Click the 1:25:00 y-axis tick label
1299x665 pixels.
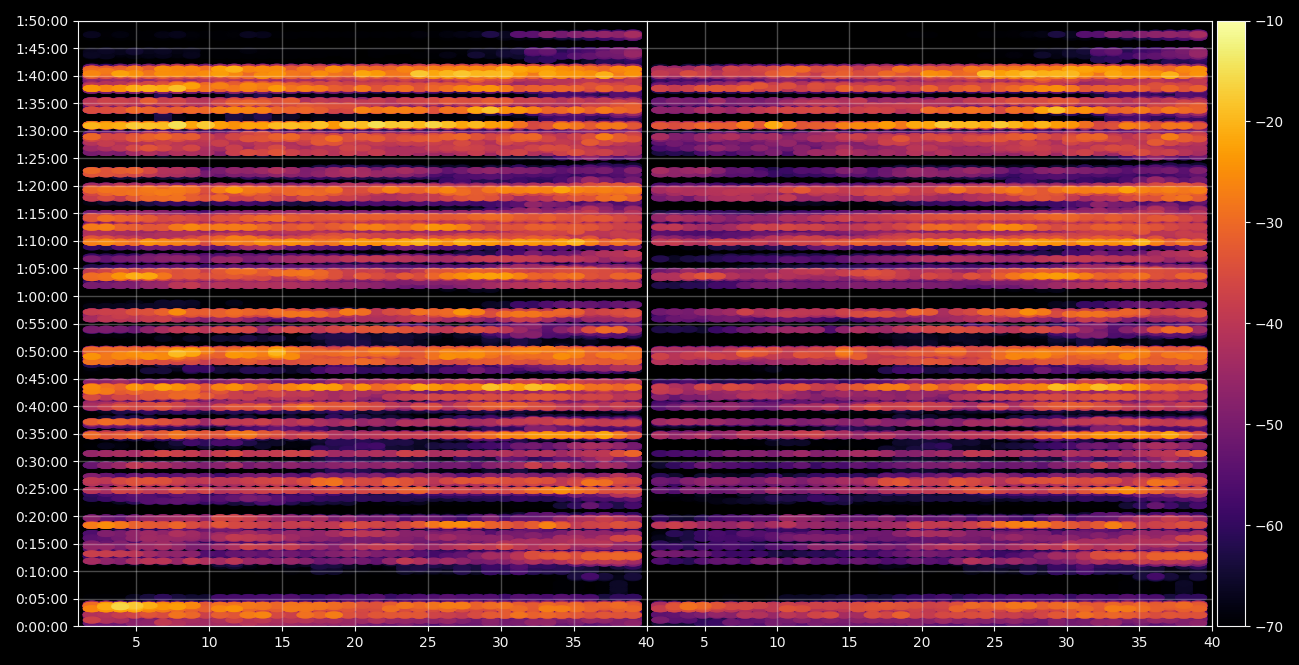point(42,159)
